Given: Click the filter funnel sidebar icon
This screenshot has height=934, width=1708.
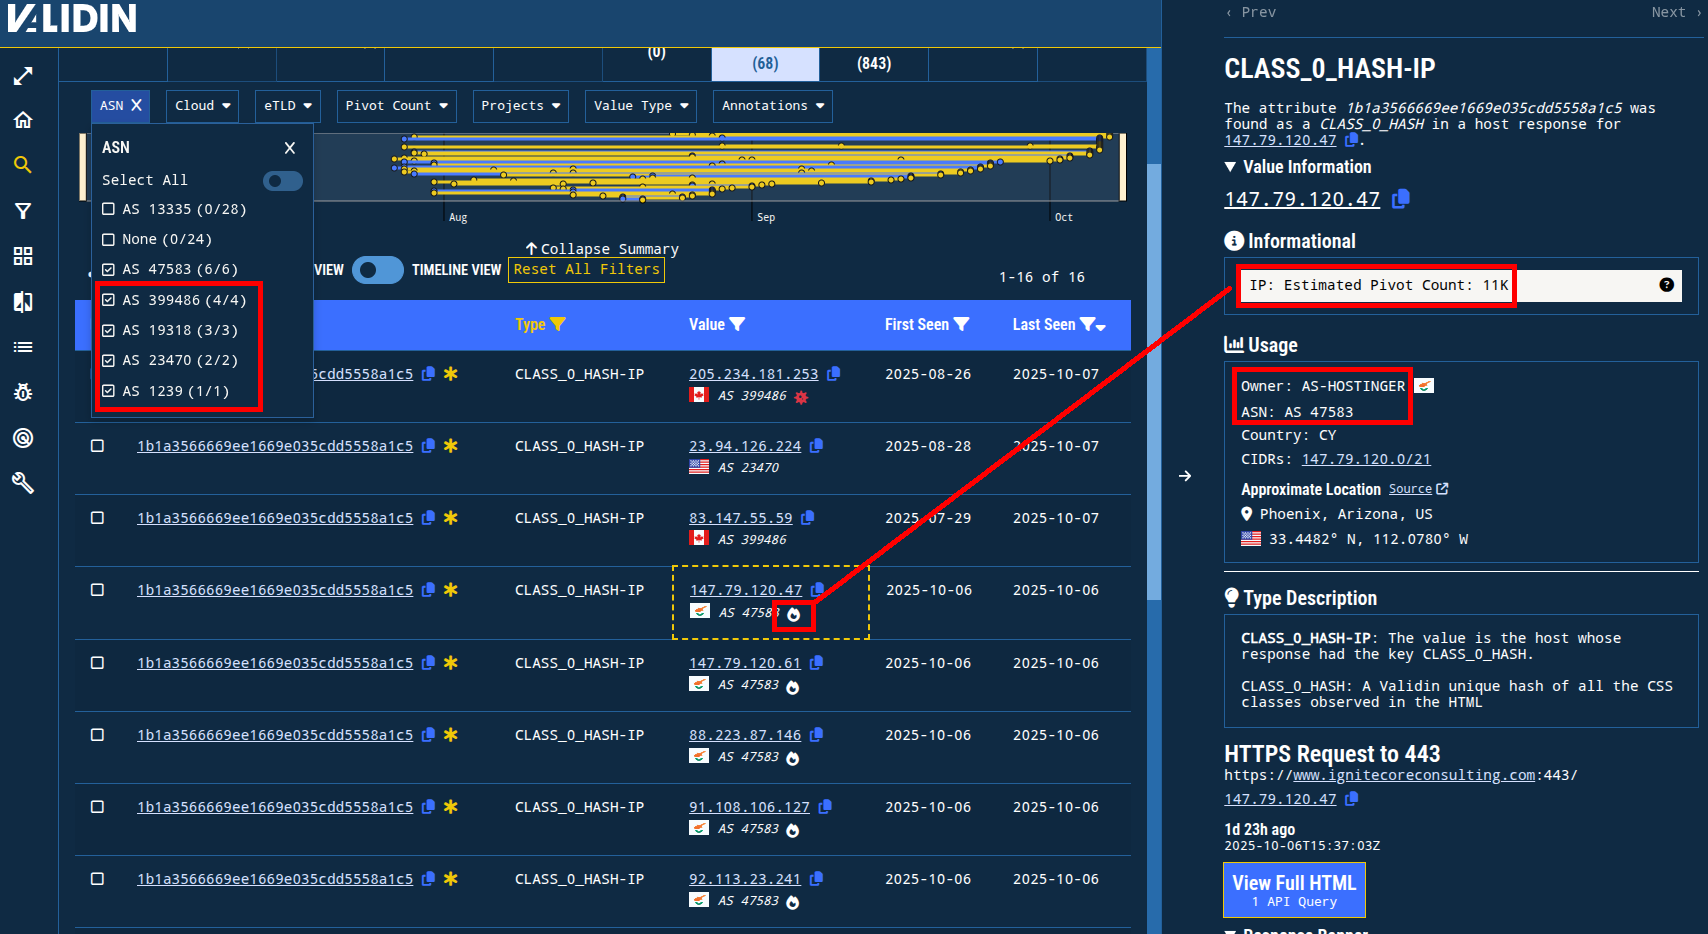Looking at the screenshot, I should click(x=23, y=211).
